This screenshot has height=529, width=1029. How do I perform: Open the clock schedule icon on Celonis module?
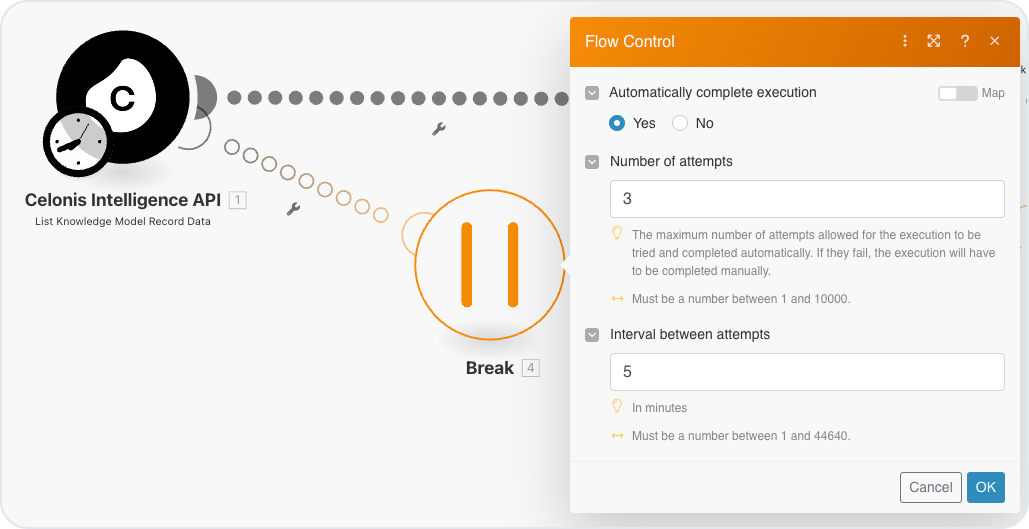click(77, 142)
